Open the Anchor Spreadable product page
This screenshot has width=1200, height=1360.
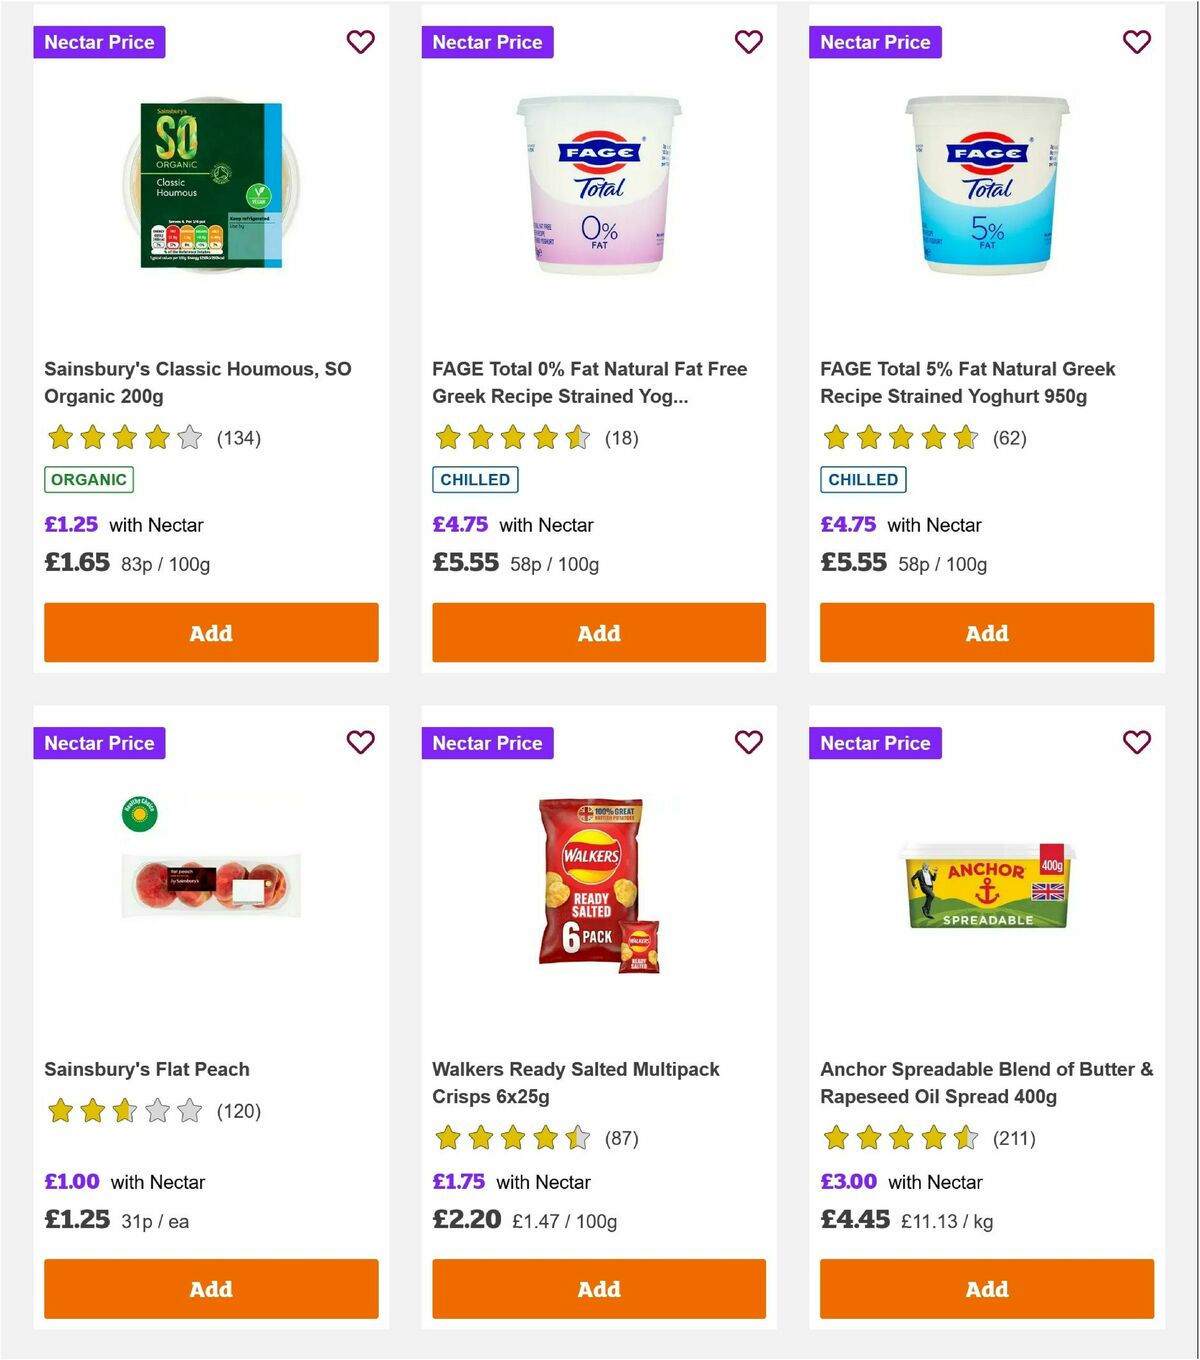coord(986,1082)
